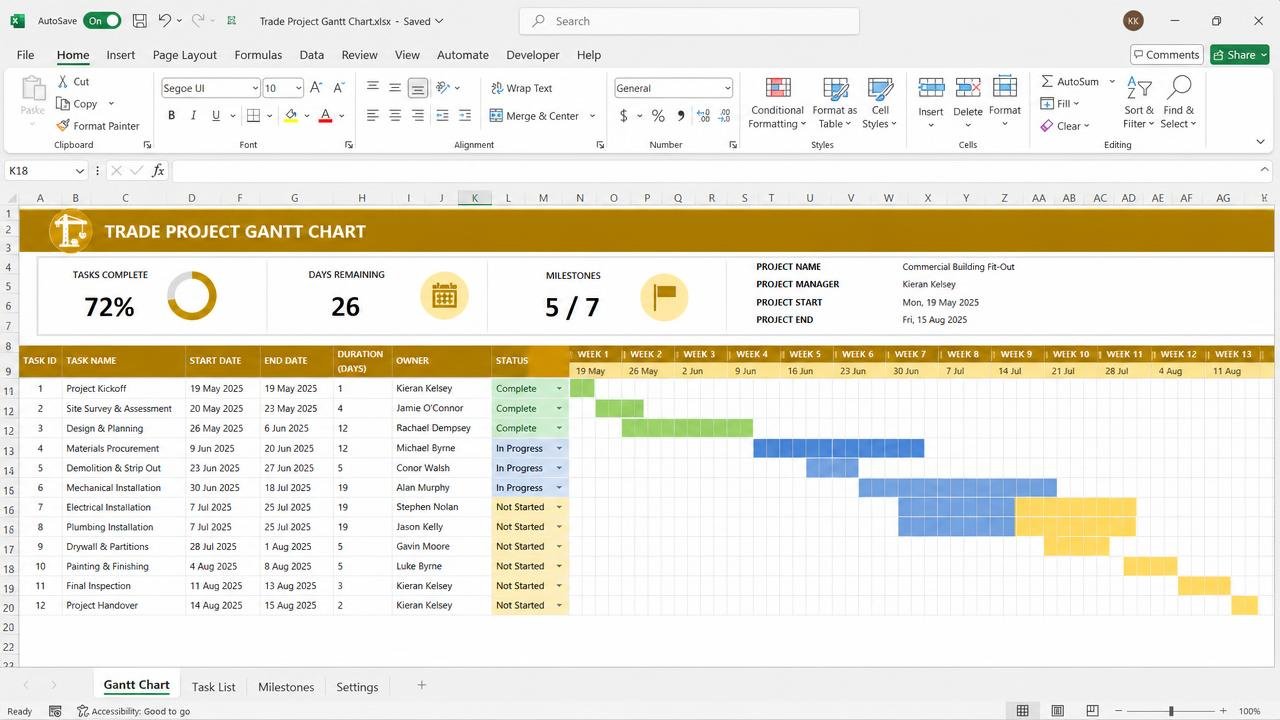This screenshot has width=1280, height=720.
Task: Click the Orientation text angle icon
Action: click(443, 88)
